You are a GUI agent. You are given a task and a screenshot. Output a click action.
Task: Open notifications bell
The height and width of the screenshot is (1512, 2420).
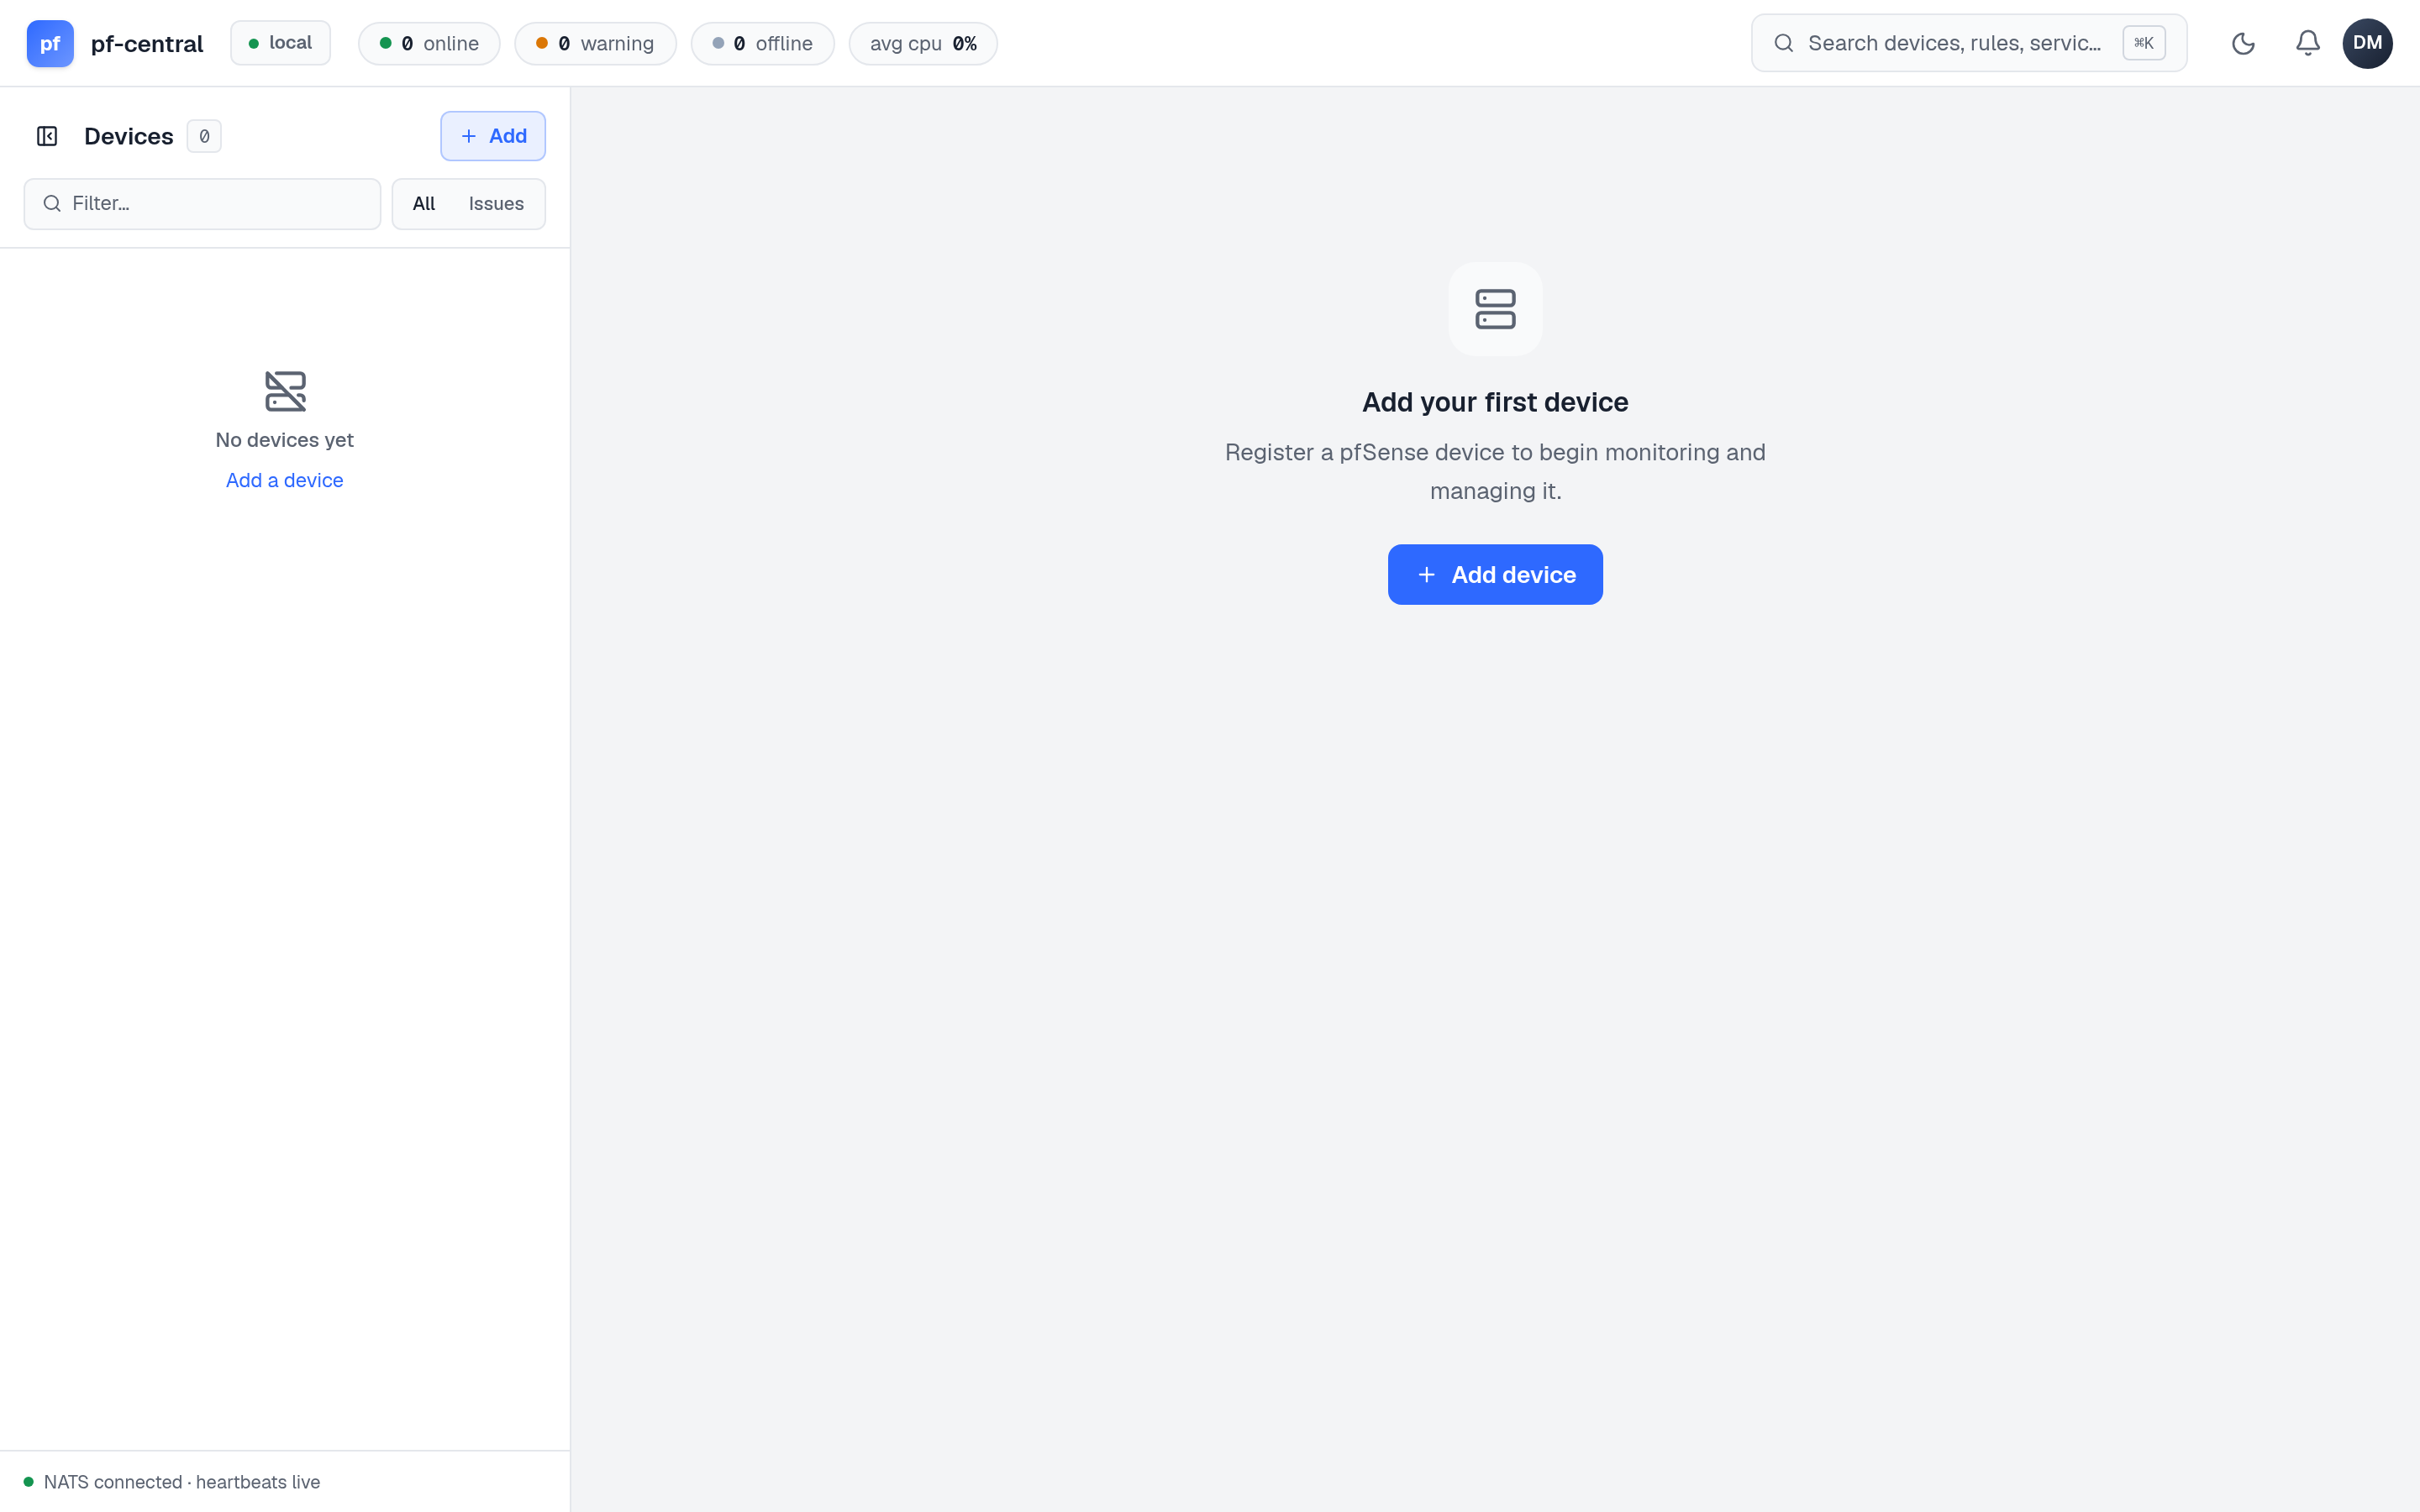click(x=2307, y=43)
